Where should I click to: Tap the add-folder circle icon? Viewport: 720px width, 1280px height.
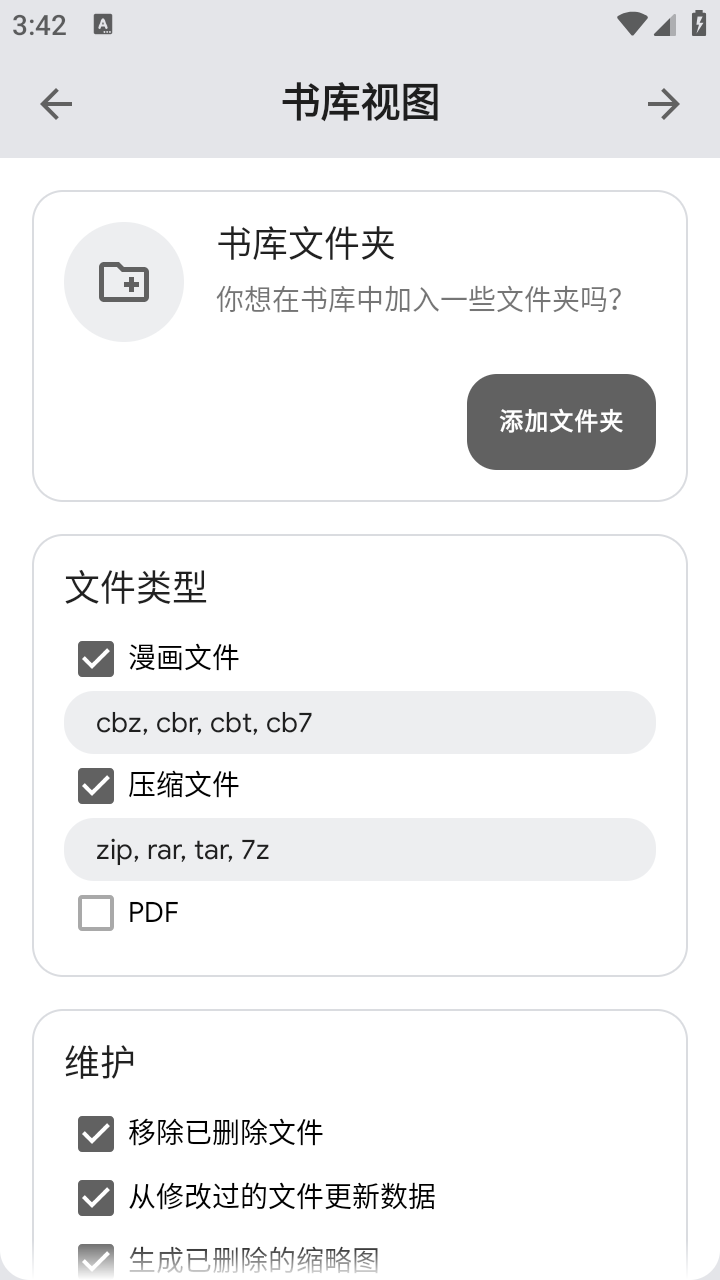124,282
